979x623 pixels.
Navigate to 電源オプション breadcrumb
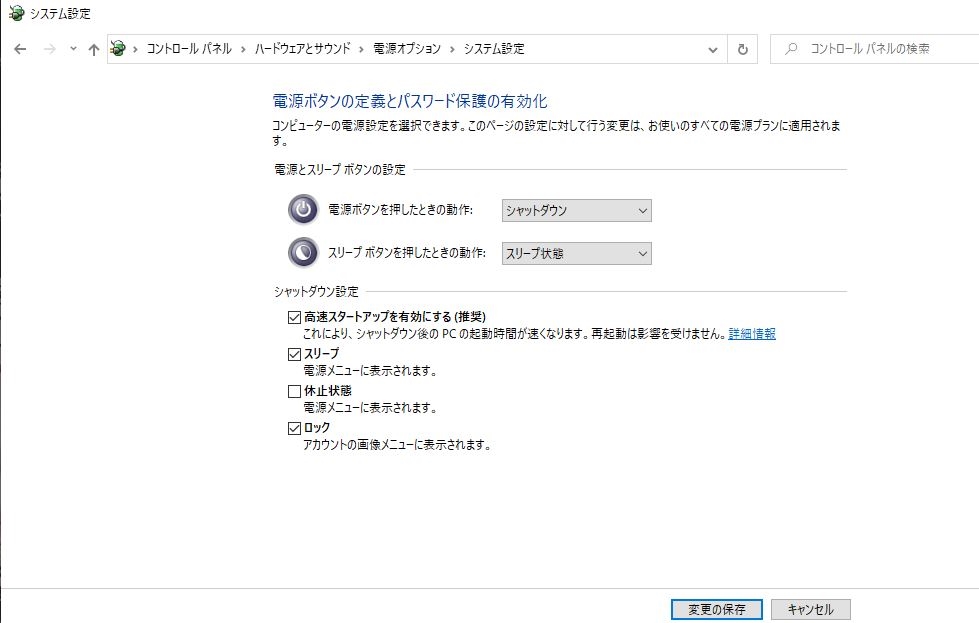point(407,49)
